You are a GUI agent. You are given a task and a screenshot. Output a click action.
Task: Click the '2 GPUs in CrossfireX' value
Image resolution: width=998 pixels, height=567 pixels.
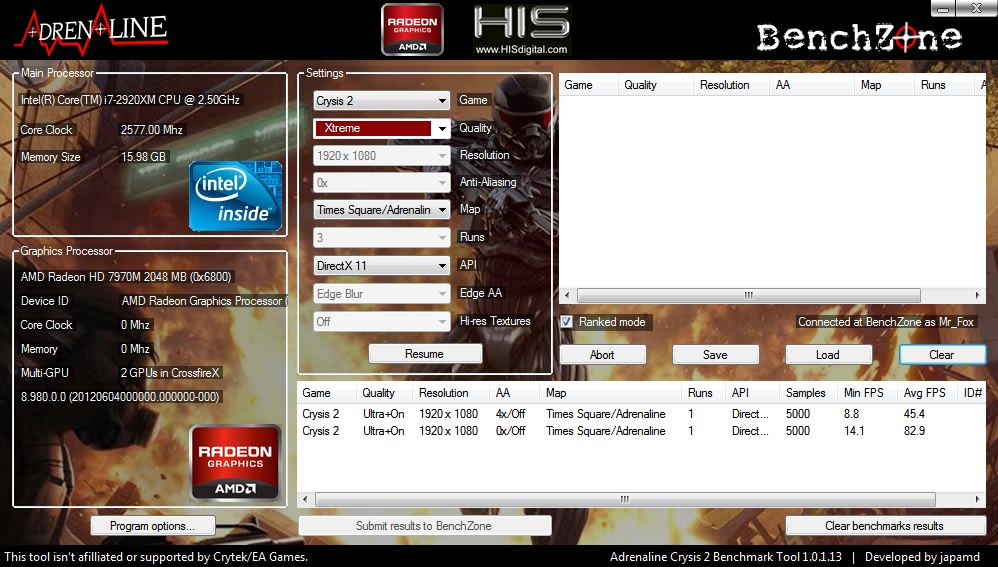[x=170, y=373]
